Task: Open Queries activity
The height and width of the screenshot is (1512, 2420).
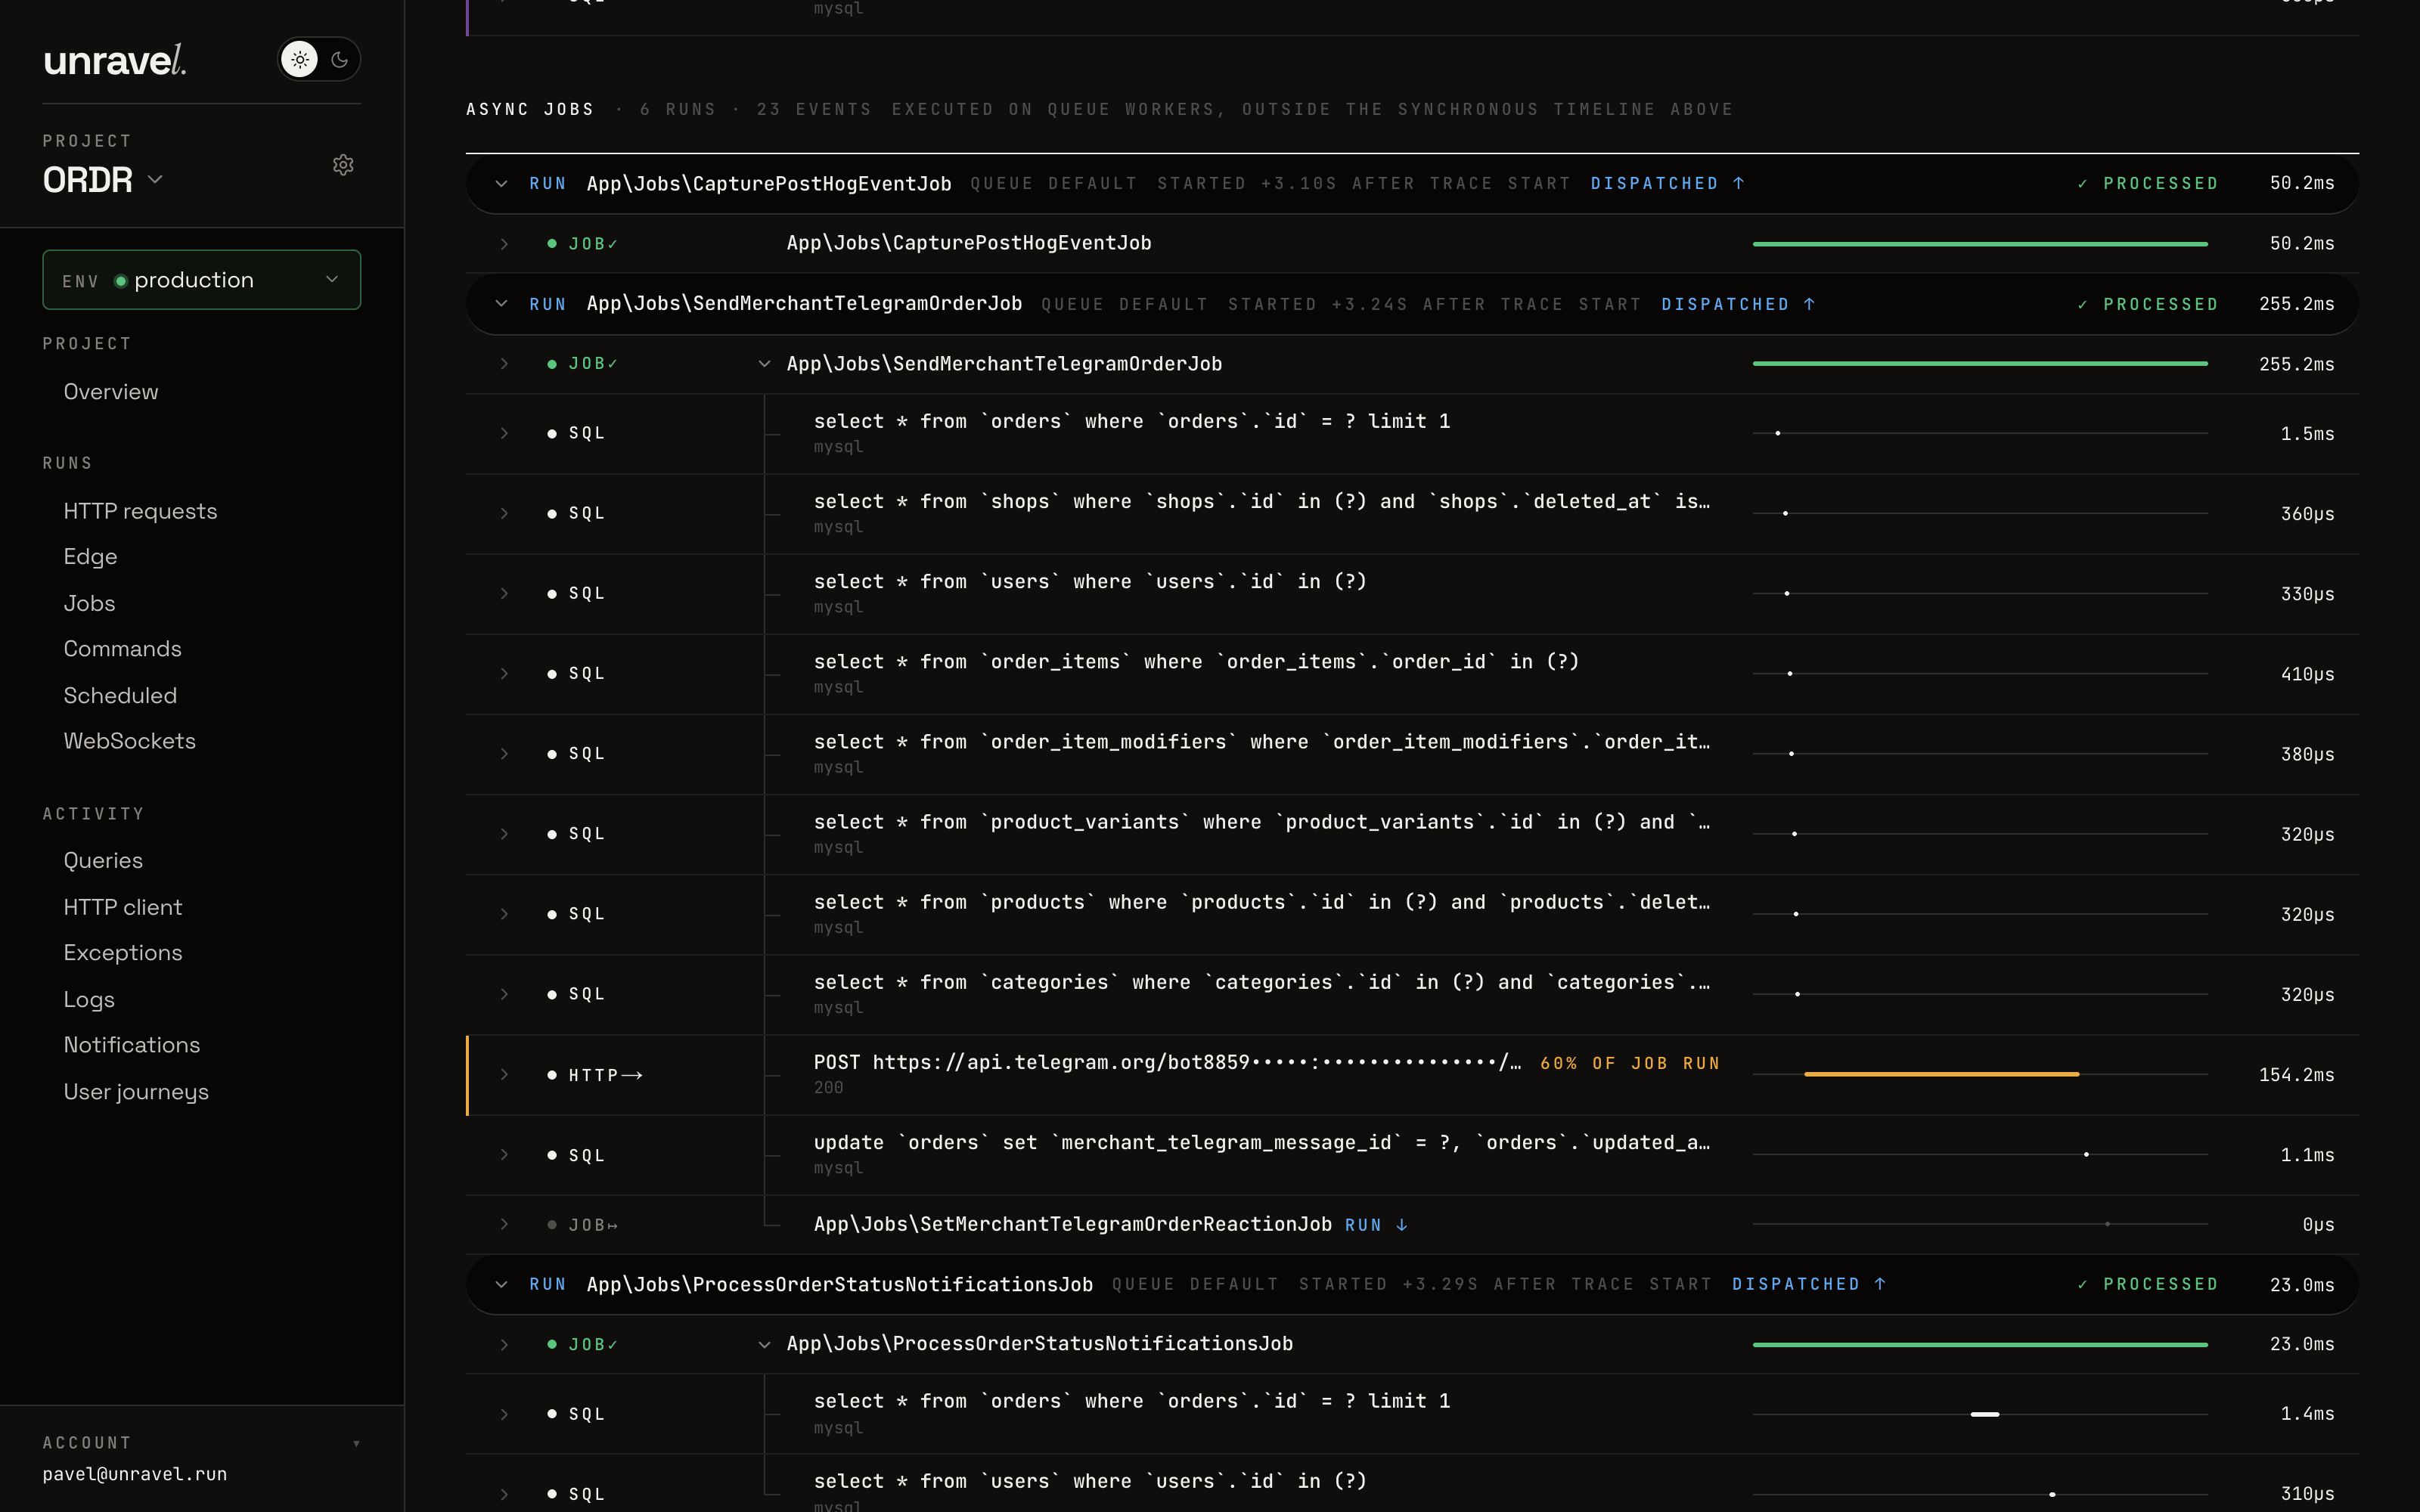Action: click(x=103, y=861)
